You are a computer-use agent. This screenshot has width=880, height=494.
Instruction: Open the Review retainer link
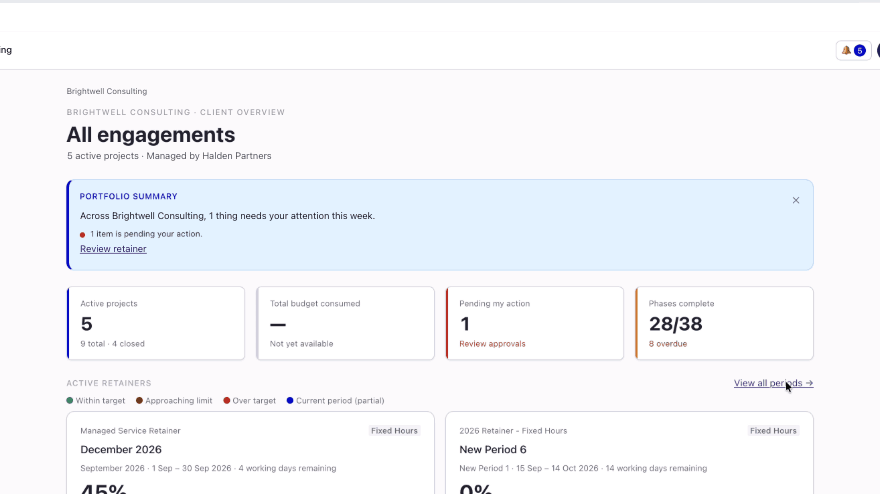coord(113,249)
